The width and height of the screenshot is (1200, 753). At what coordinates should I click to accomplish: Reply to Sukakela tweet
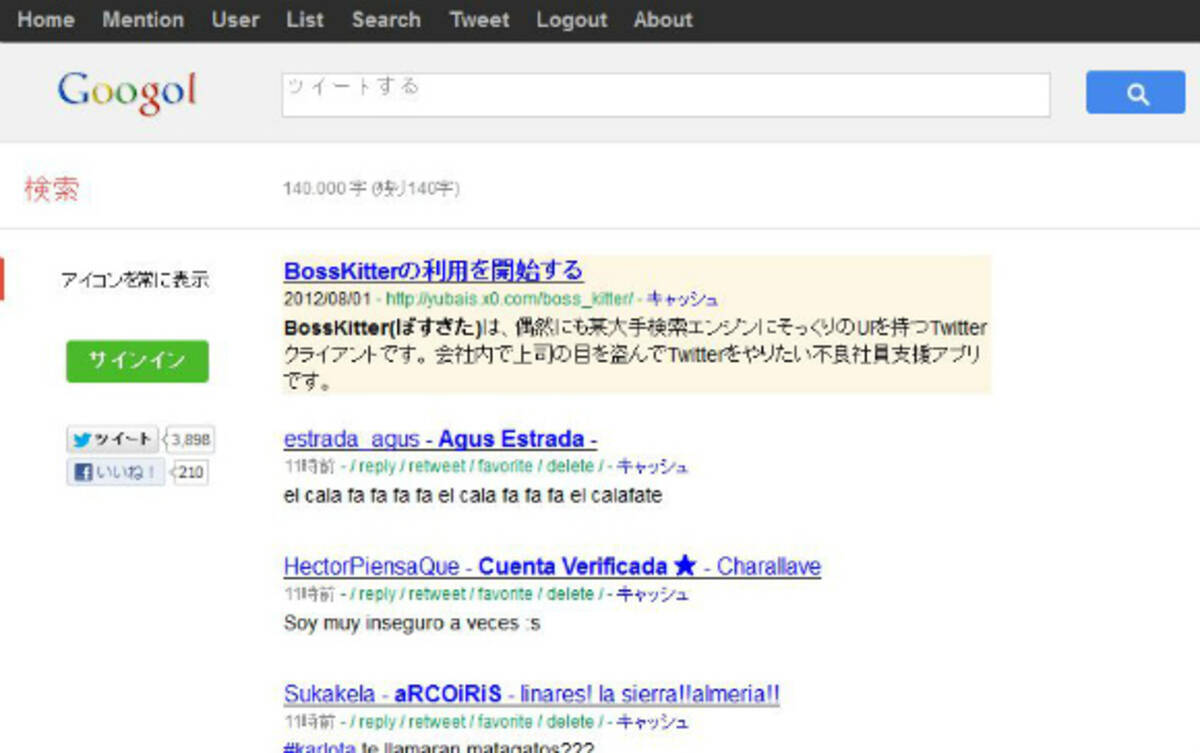(x=377, y=722)
